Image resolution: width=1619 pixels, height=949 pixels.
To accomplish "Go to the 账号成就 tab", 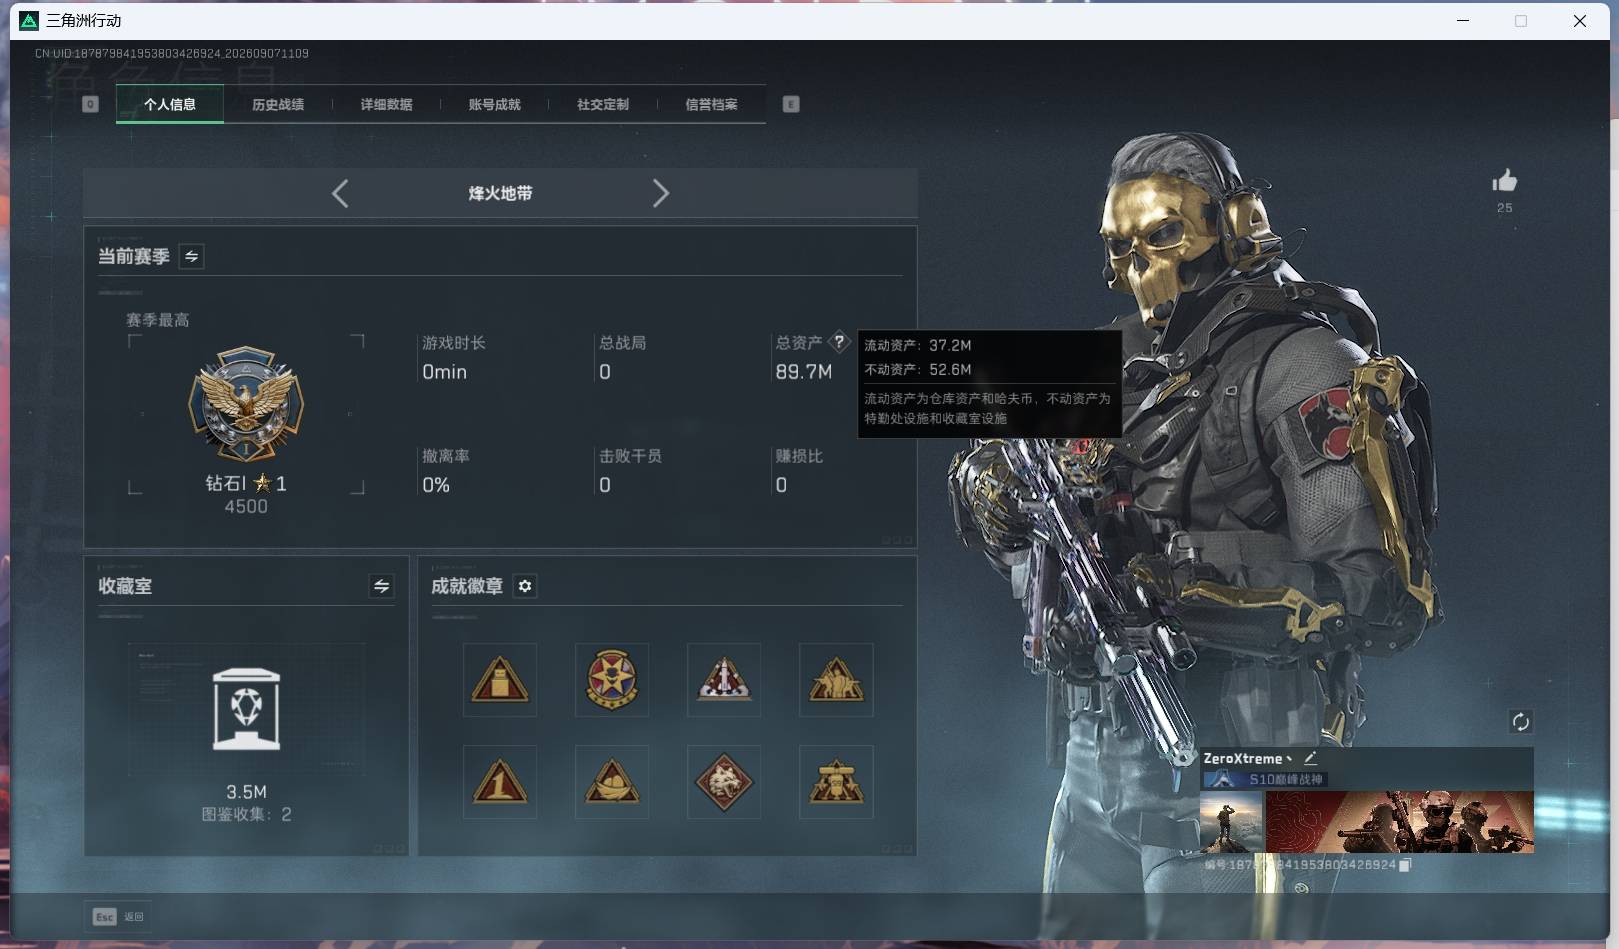I will click(x=495, y=104).
